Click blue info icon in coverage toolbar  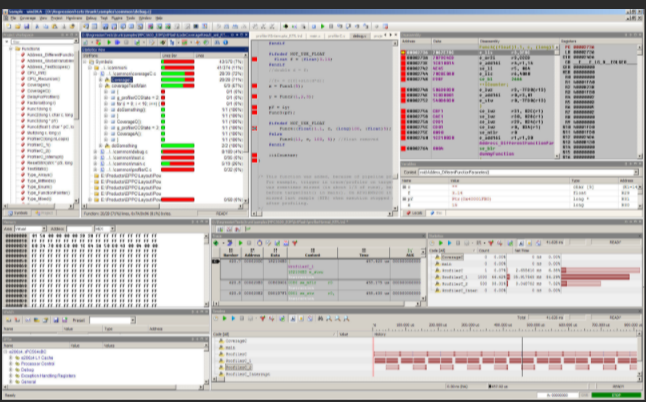coord(225,42)
